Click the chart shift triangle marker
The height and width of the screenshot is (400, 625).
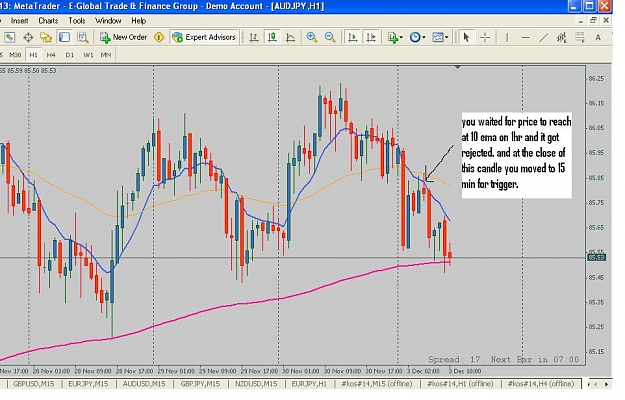click(458, 67)
